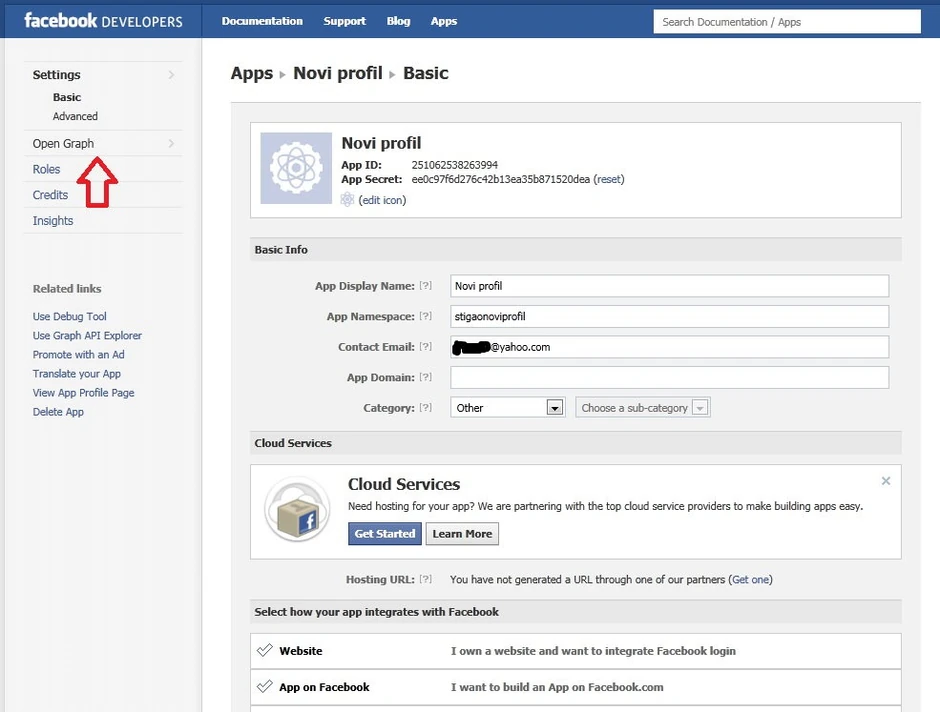This screenshot has height=712, width=940.
Task: Open the Choose a sub-category dropdown
Action: tap(642, 408)
